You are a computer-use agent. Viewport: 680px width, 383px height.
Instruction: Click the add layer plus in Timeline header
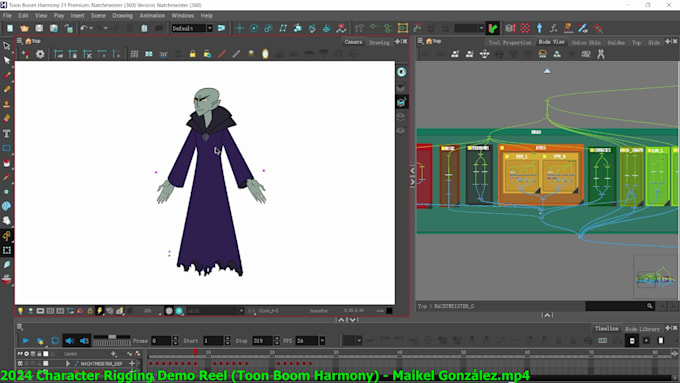click(114, 354)
